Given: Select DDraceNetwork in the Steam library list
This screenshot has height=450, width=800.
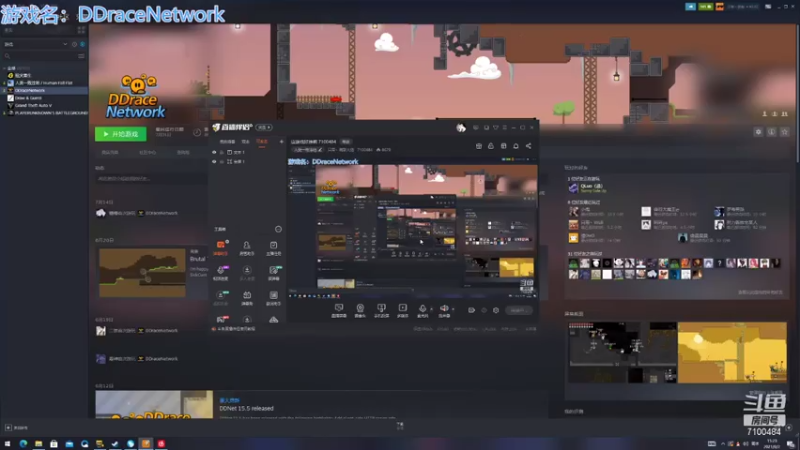Looking at the screenshot, I should click(x=44, y=90).
